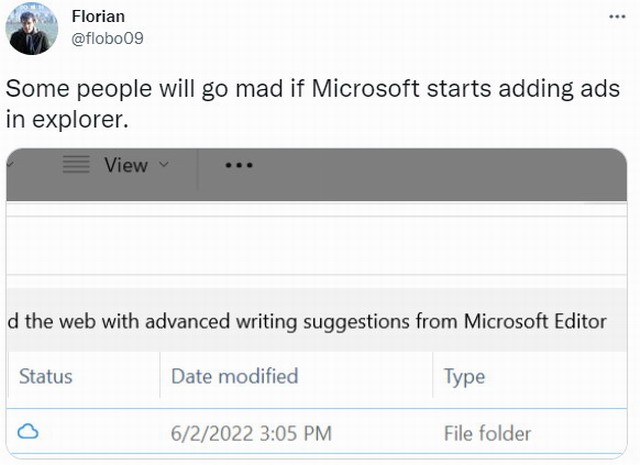Click Explorer's See more ellipsis button
This screenshot has height=465, width=640.
[239, 166]
